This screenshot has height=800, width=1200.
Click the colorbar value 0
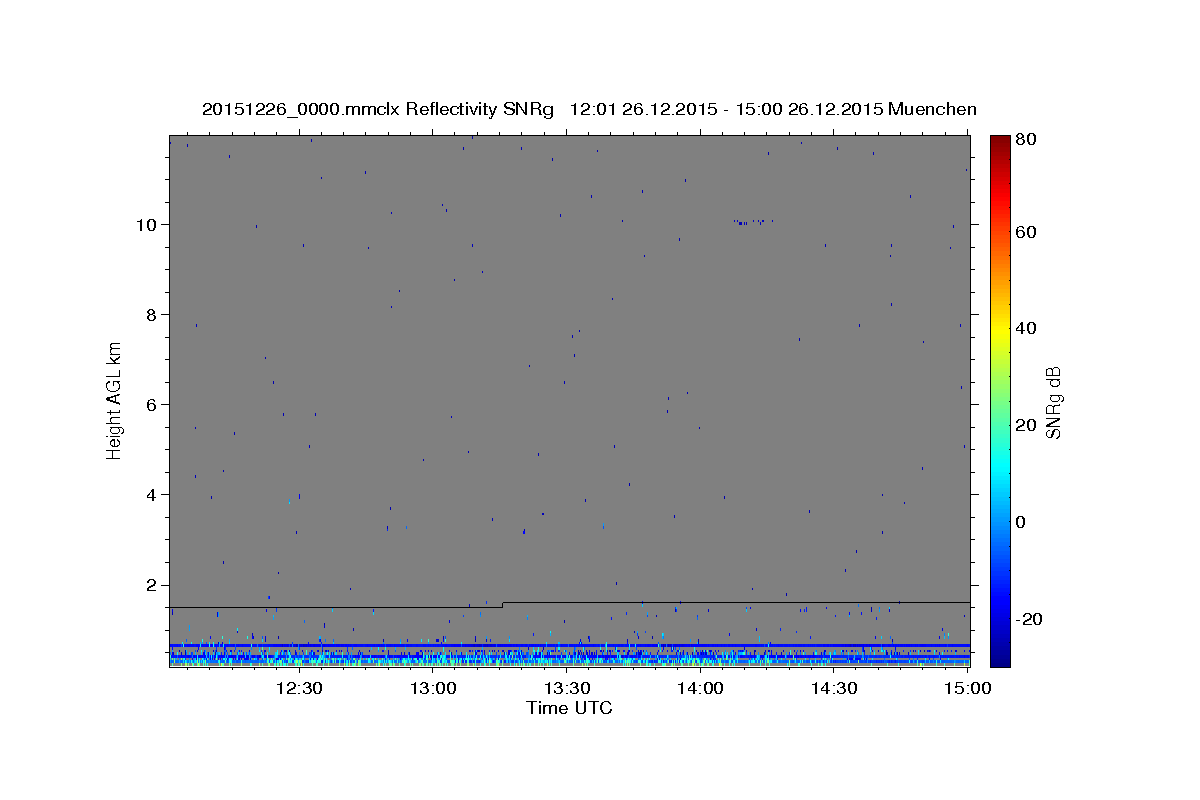tap(1020, 522)
